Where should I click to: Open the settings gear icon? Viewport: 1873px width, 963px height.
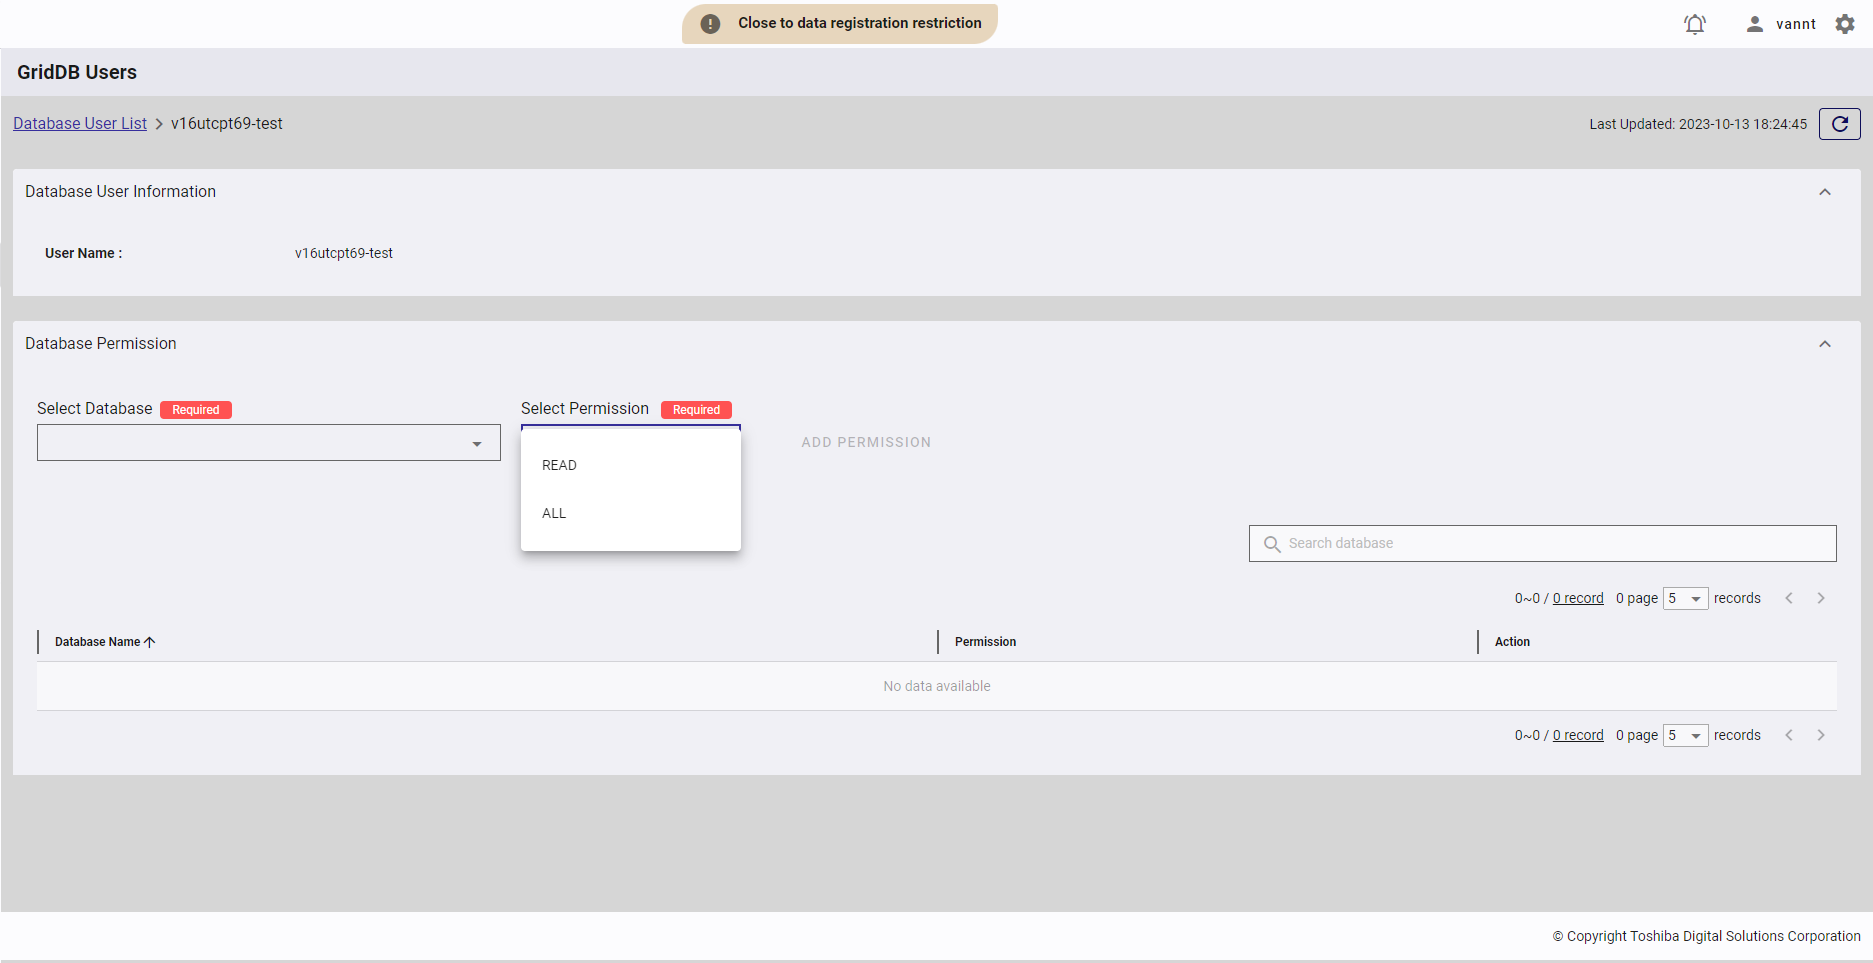tap(1845, 24)
